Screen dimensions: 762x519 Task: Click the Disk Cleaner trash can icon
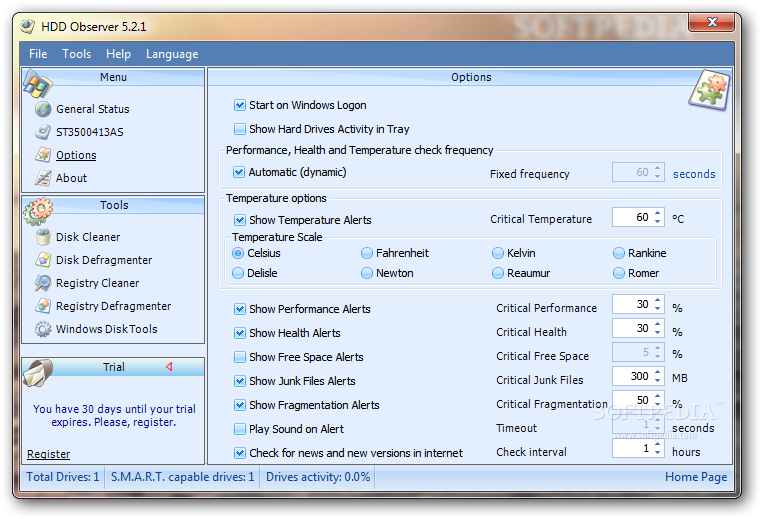click(43, 237)
